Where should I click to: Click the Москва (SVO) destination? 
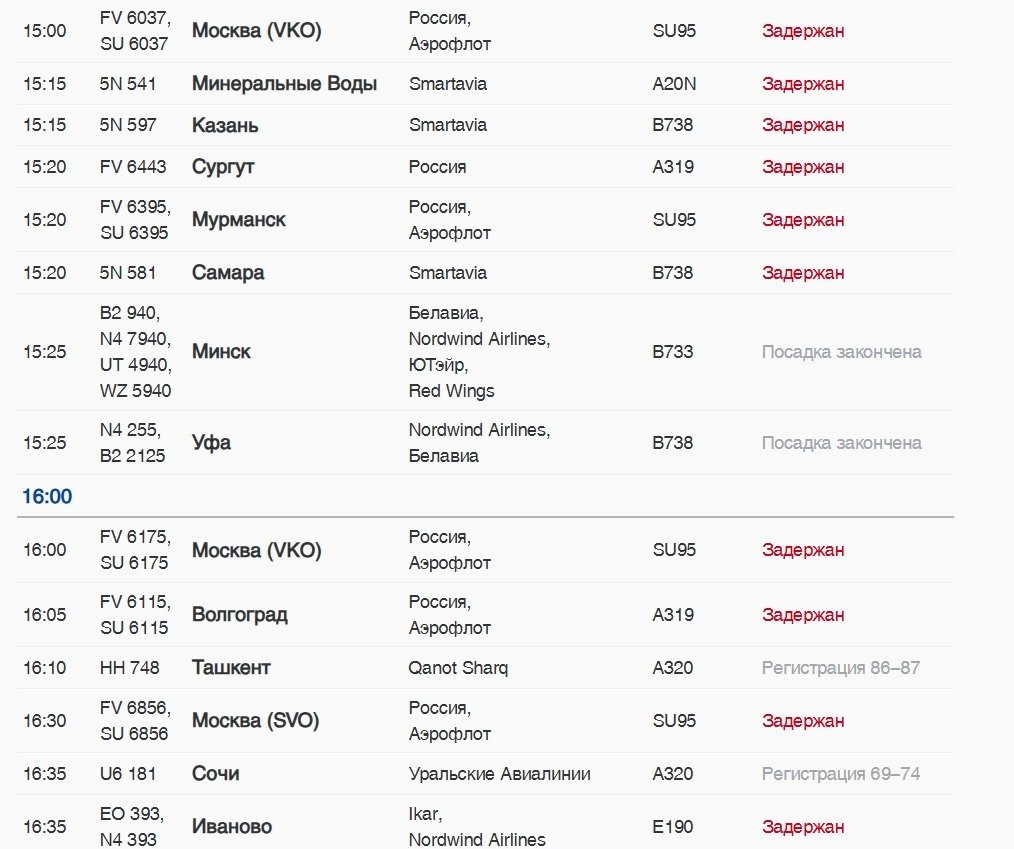click(x=256, y=721)
